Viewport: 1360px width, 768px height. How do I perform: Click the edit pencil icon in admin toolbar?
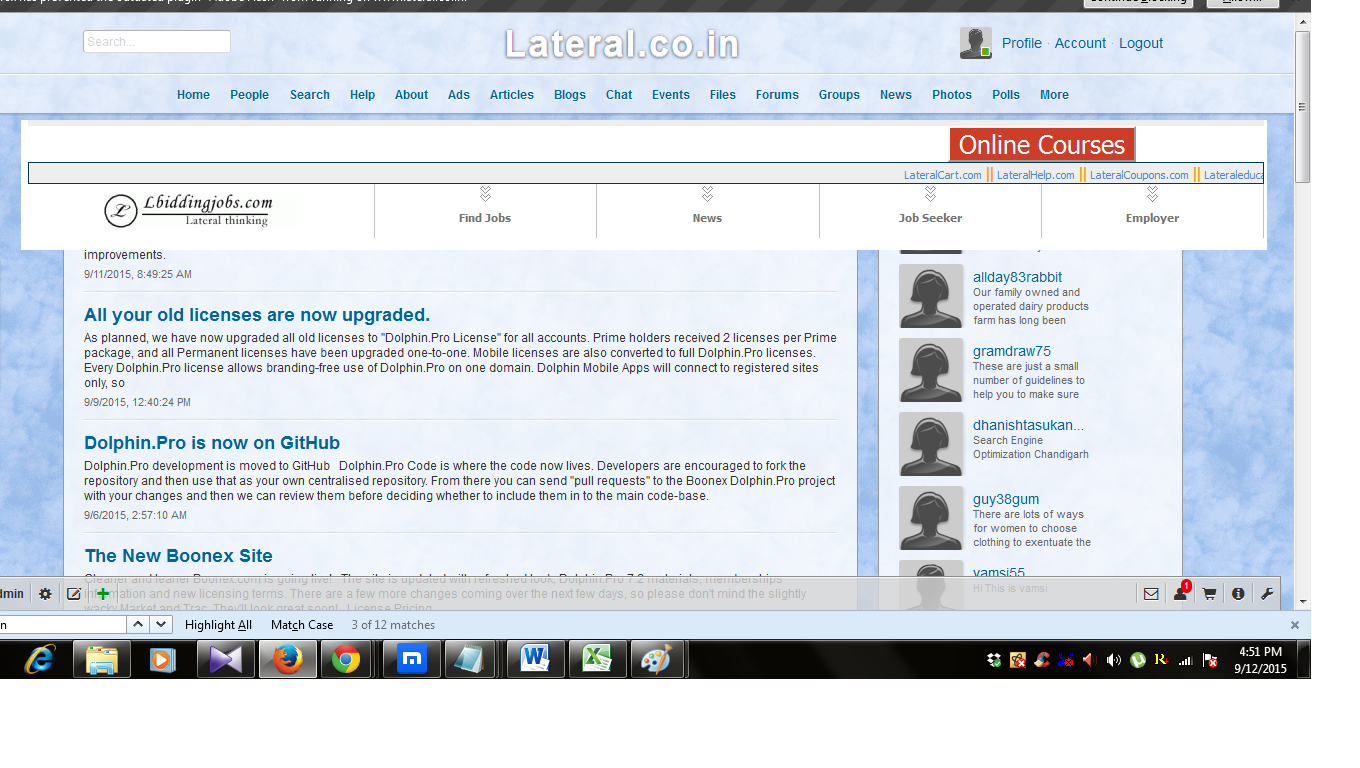(74, 594)
